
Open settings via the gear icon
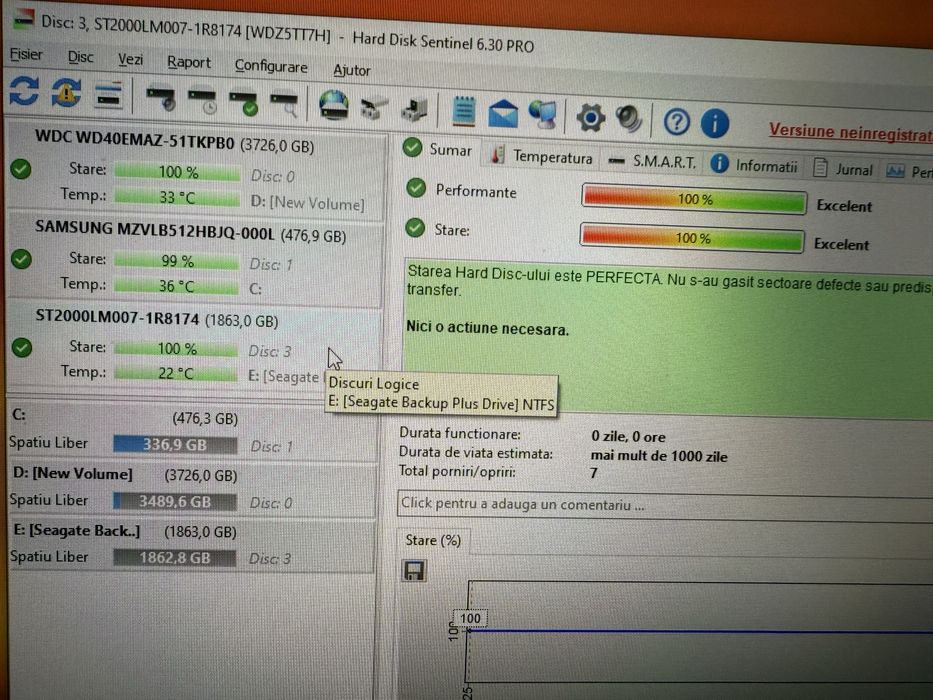(x=590, y=117)
